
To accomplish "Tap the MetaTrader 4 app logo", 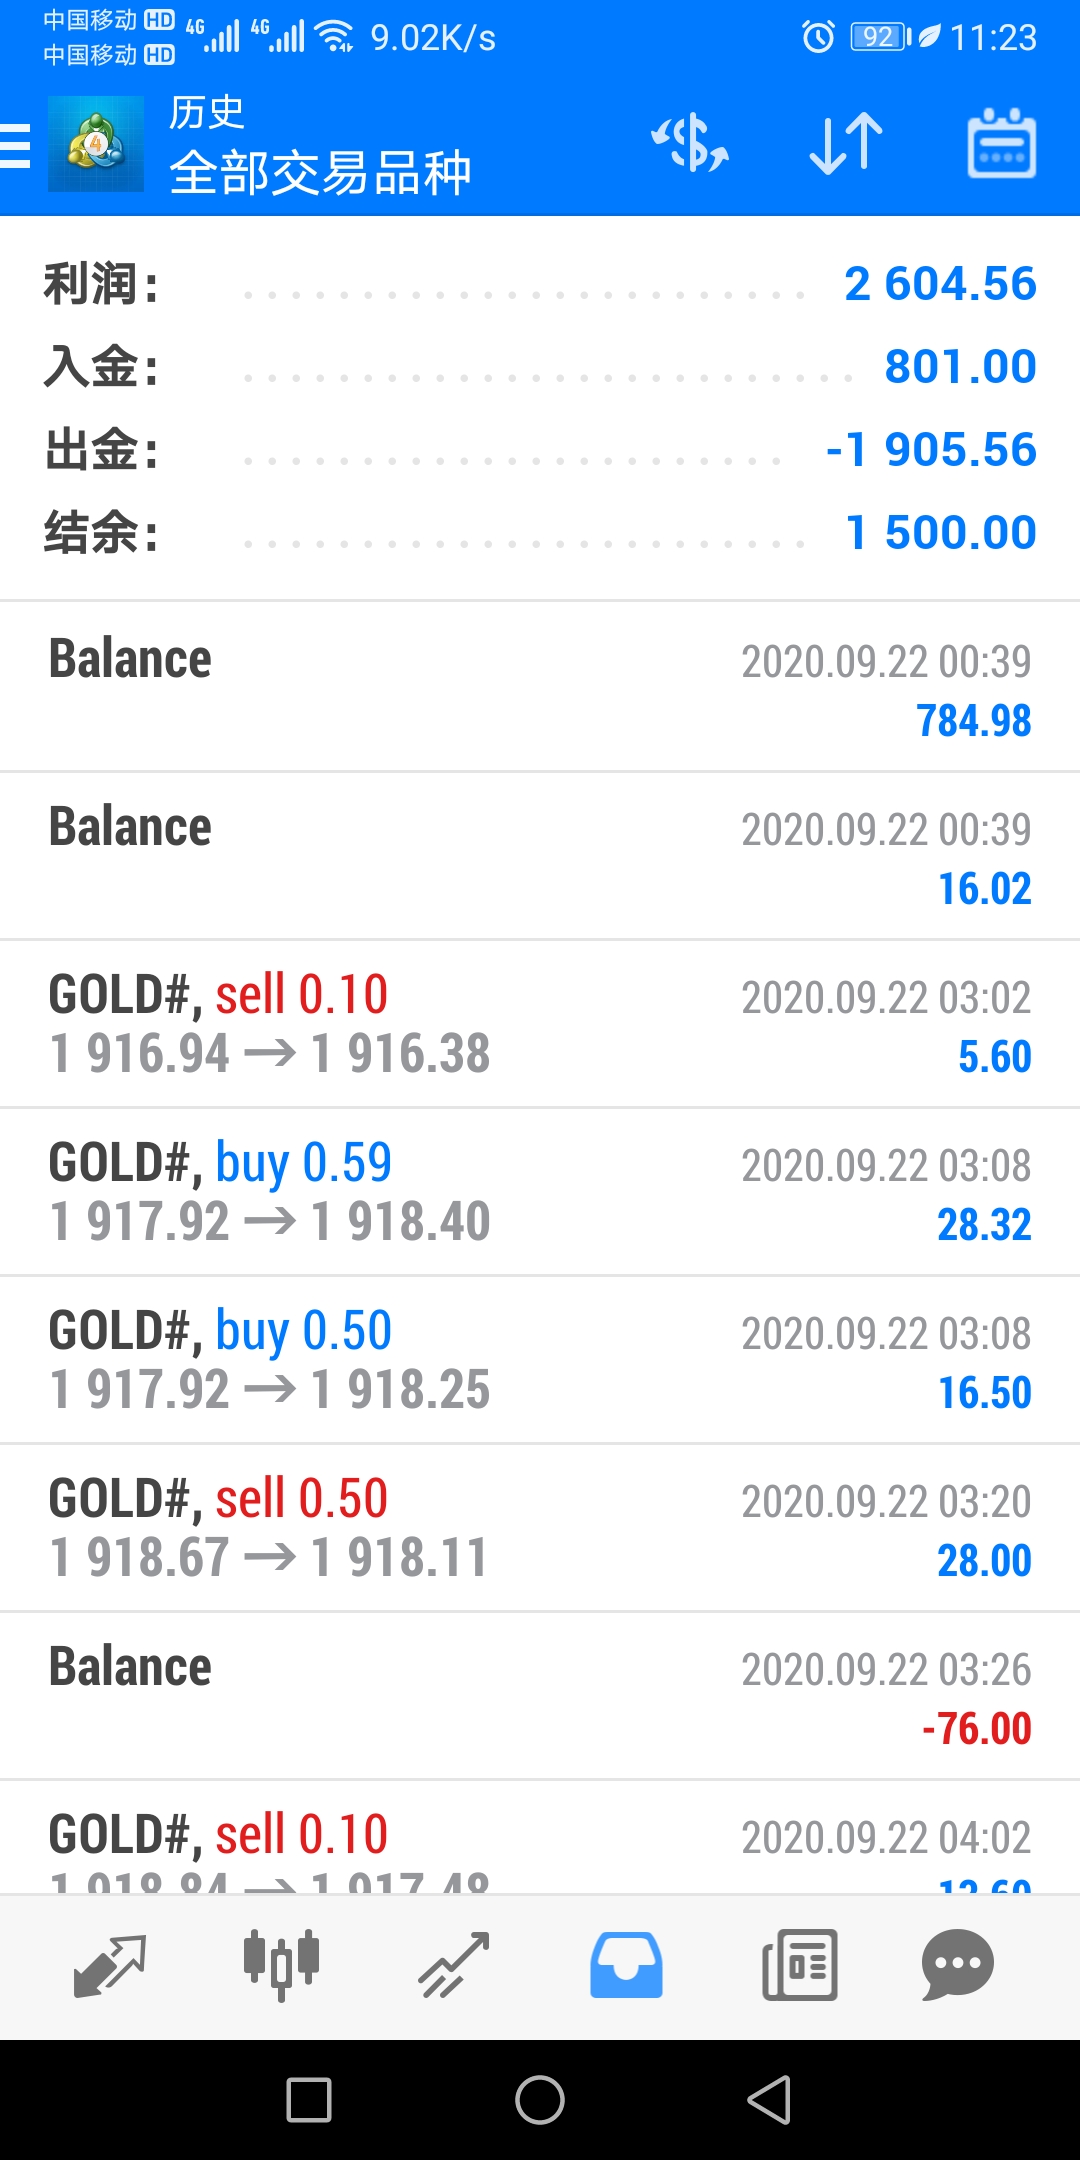I will point(96,144).
